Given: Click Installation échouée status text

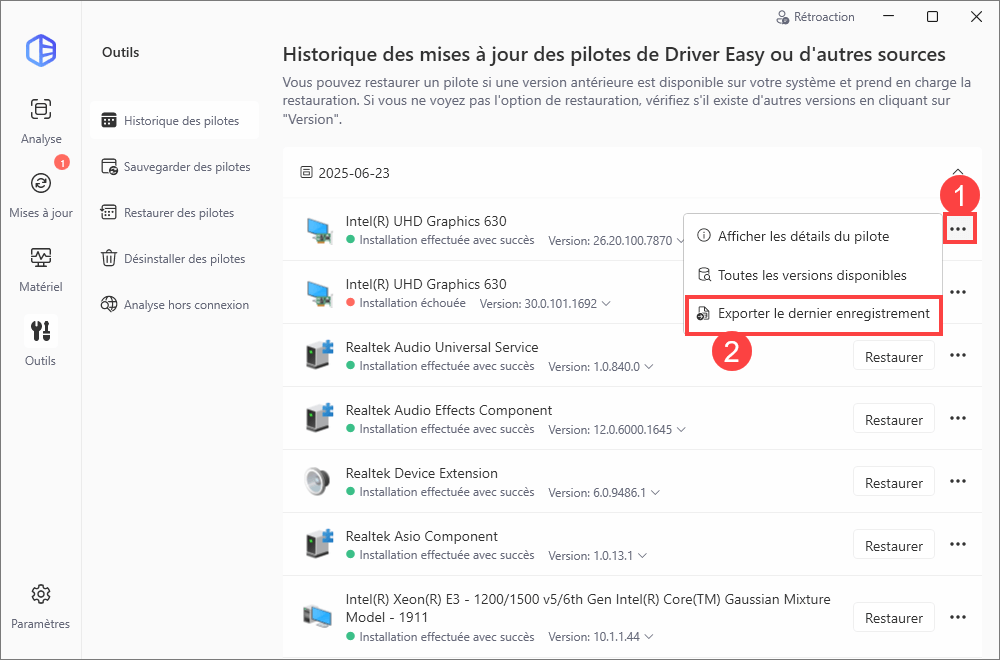Looking at the screenshot, I should [413, 303].
